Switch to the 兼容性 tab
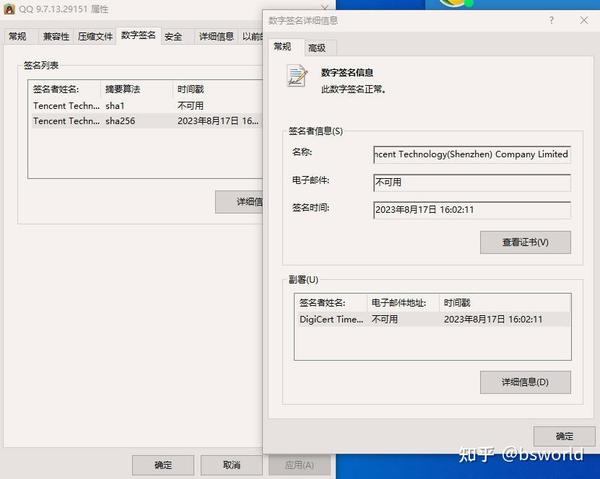Image resolution: width=600 pixels, height=479 pixels. click(56, 37)
